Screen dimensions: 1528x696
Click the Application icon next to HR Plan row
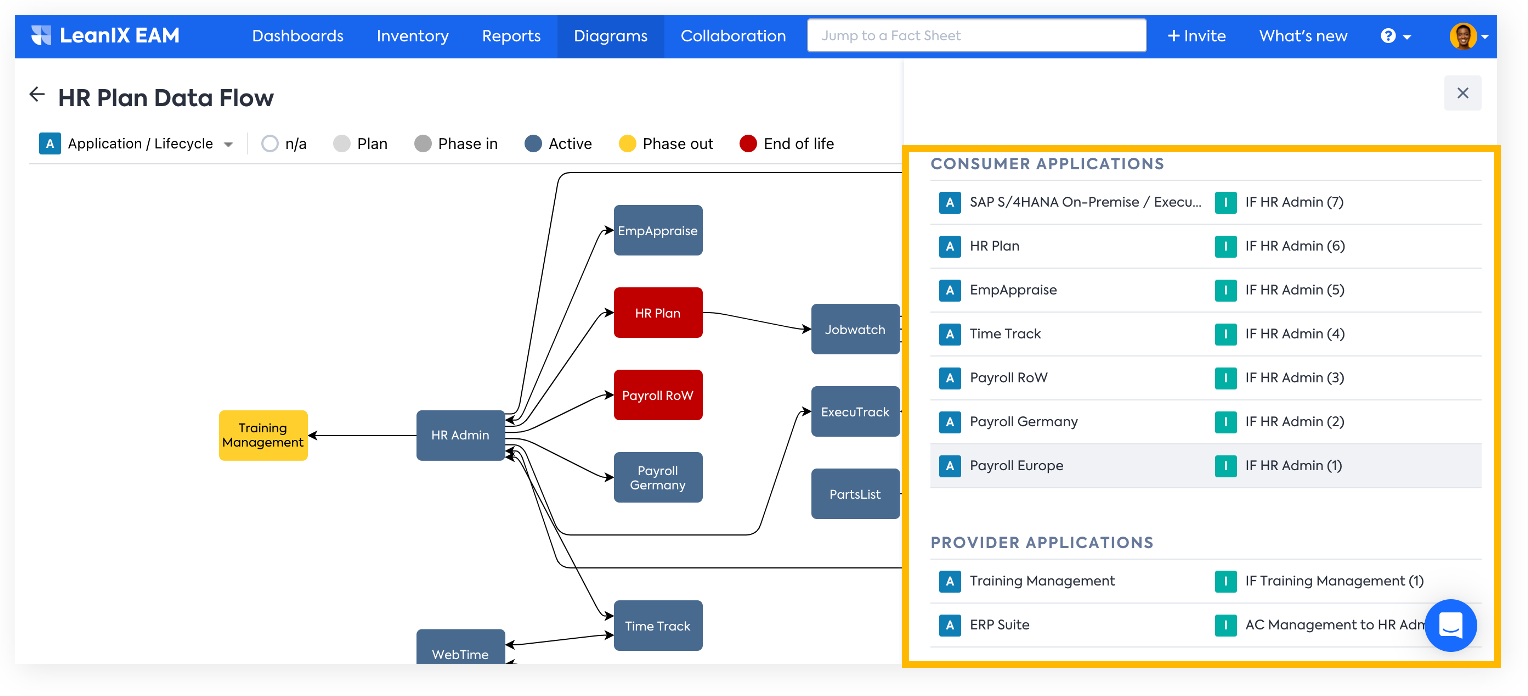coord(949,246)
